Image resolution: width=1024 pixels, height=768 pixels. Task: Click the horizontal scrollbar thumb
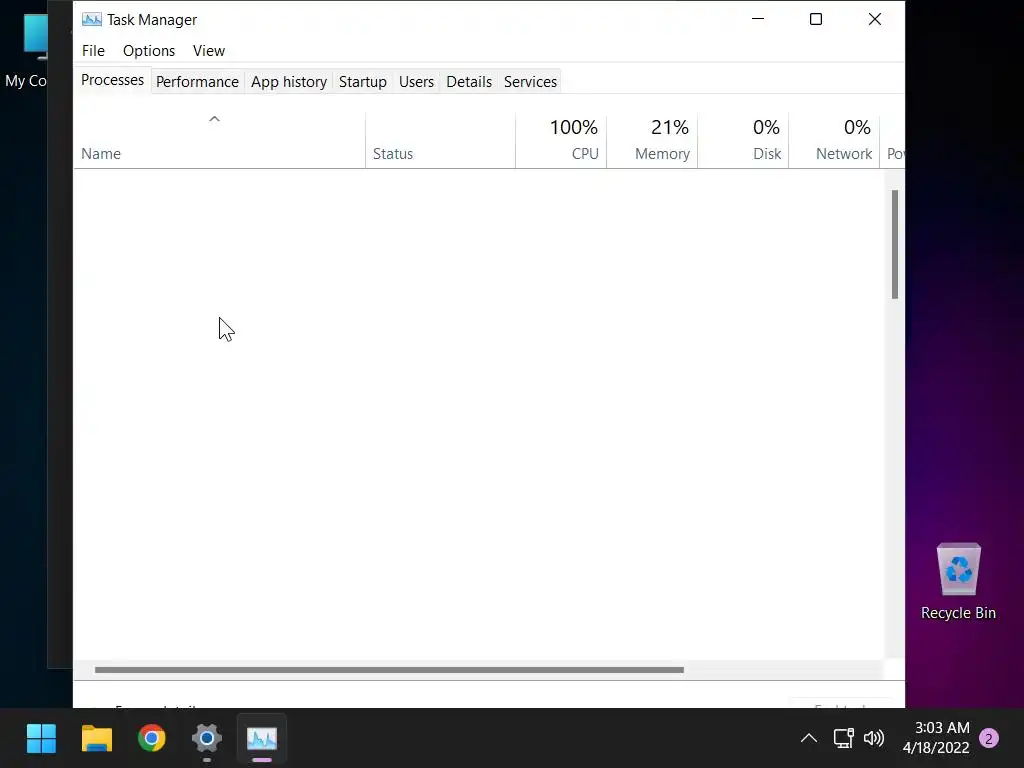389,670
